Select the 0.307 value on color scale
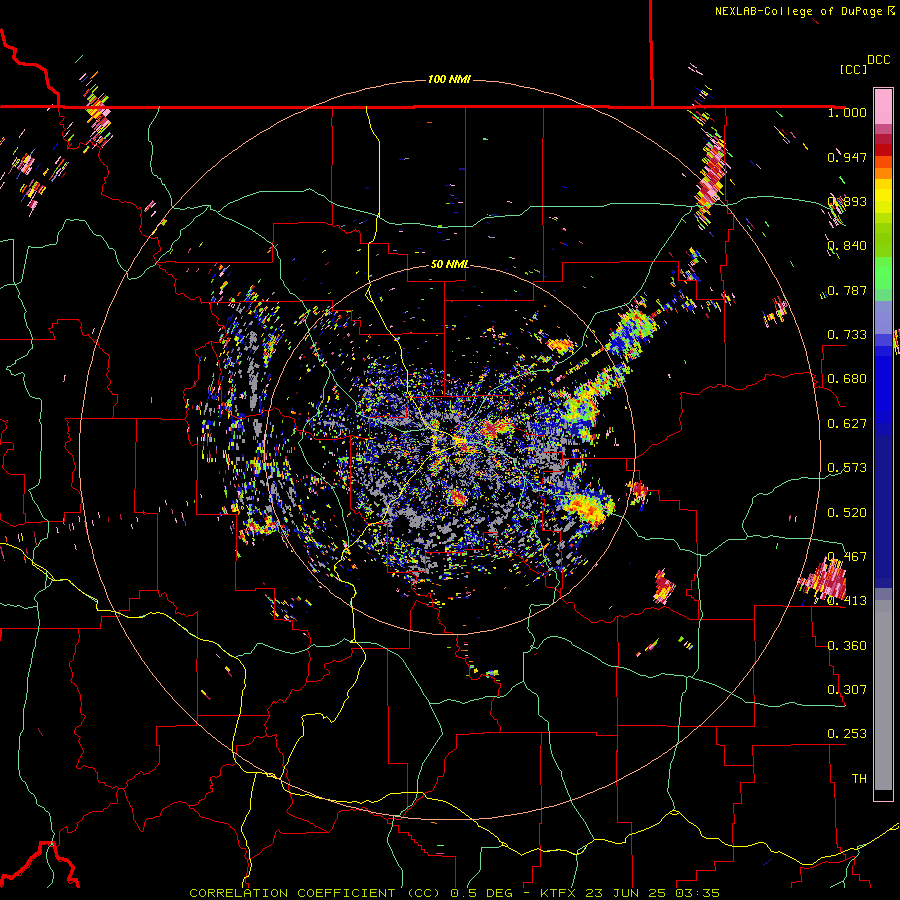Screen dimensions: 900x900 [x=847, y=690]
